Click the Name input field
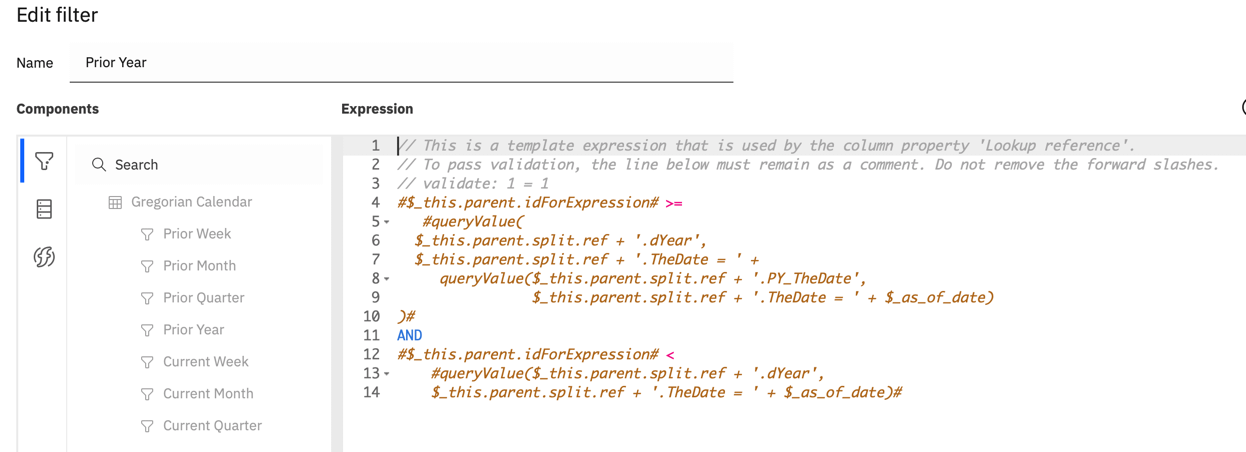The height and width of the screenshot is (452, 1246). point(401,62)
